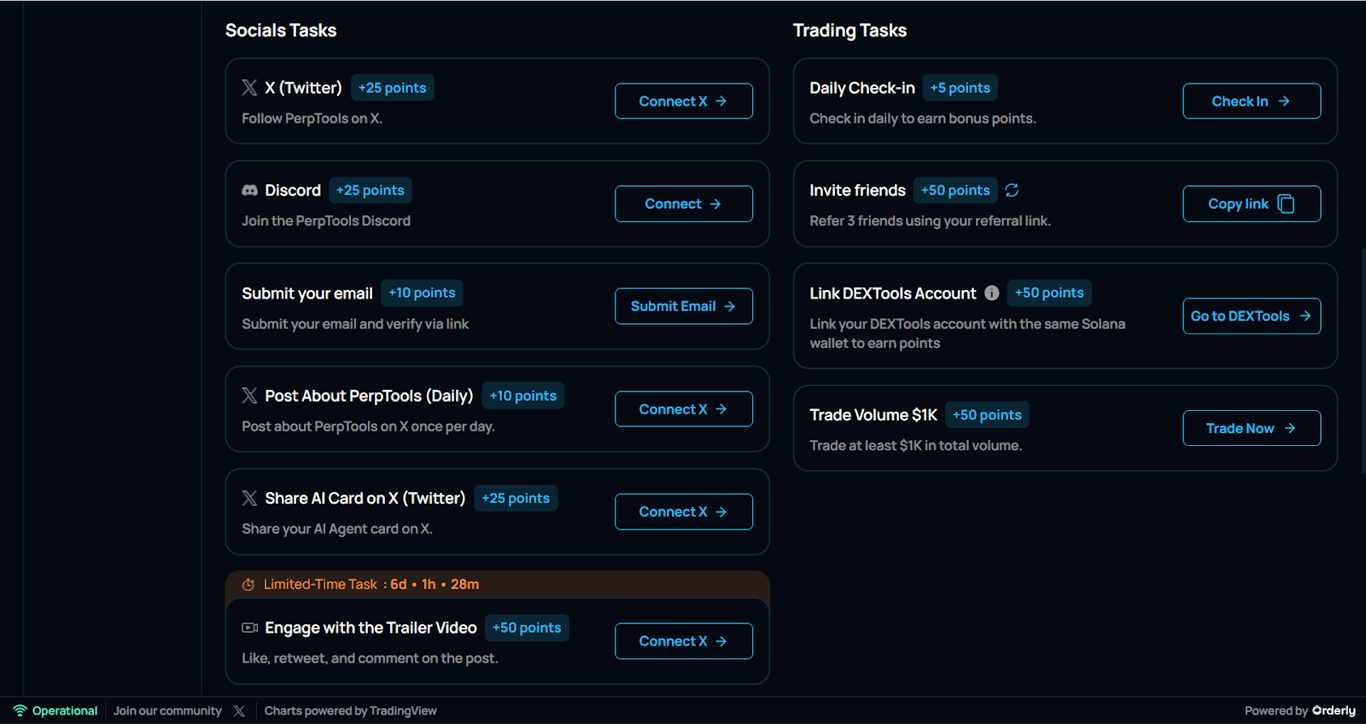The height and width of the screenshot is (724, 1366).
Task: Click +10 points badge for Post About PerpTools
Action: (523, 396)
